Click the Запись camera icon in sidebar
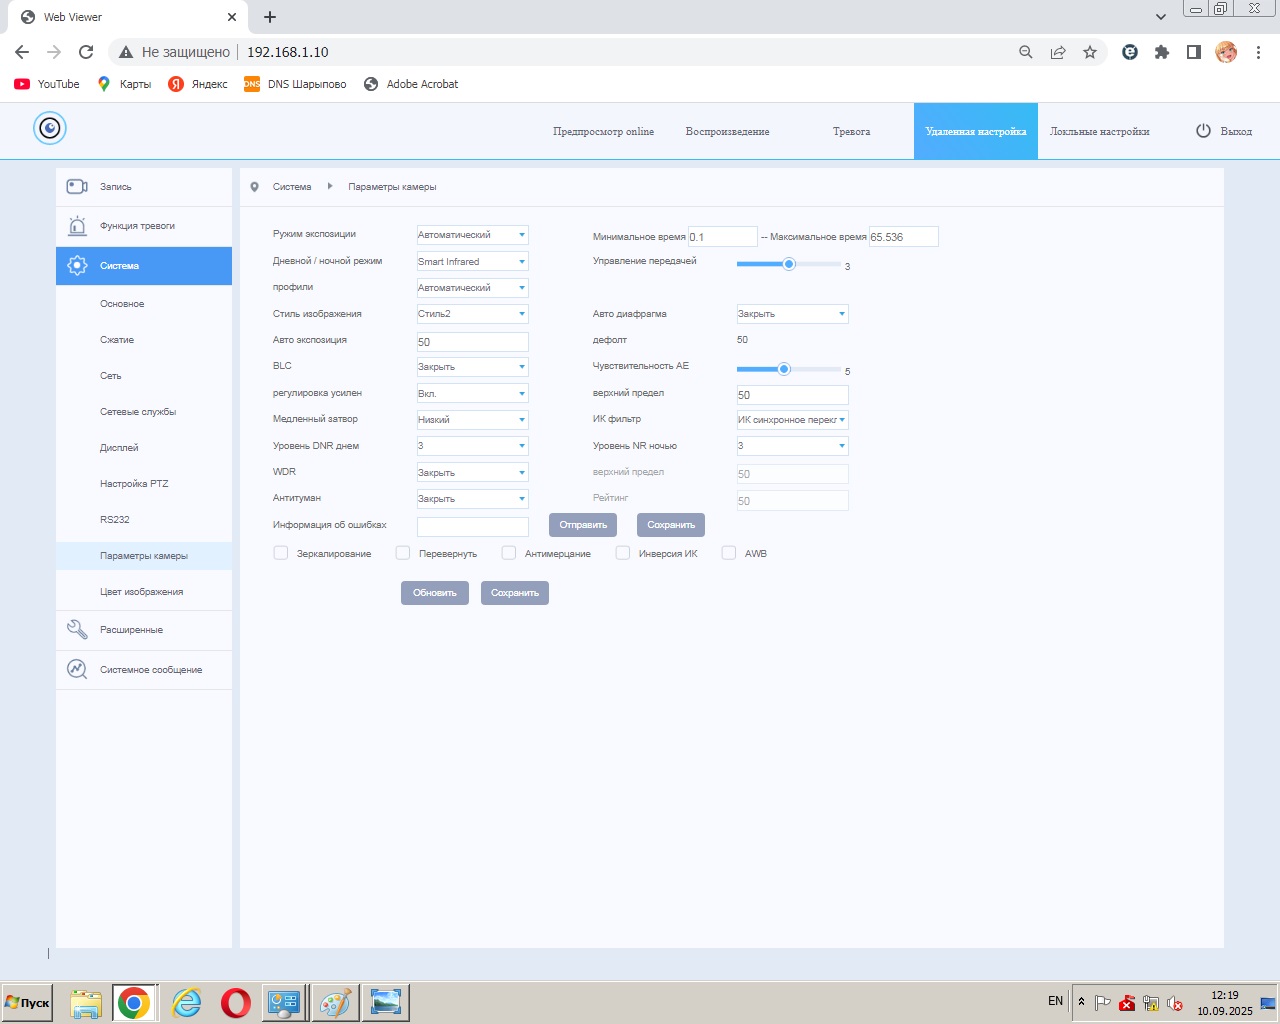Viewport: 1280px width, 1024px height. pos(77,187)
